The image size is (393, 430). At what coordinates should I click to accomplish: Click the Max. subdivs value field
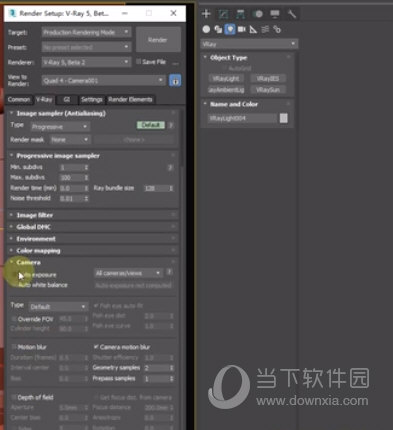71,177
